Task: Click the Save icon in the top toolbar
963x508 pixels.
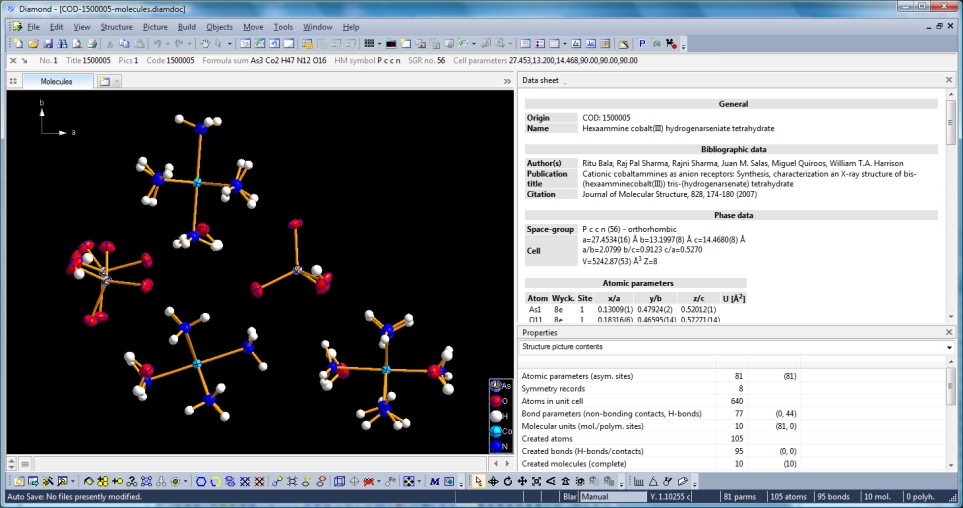Action: (x=48, y=44)
